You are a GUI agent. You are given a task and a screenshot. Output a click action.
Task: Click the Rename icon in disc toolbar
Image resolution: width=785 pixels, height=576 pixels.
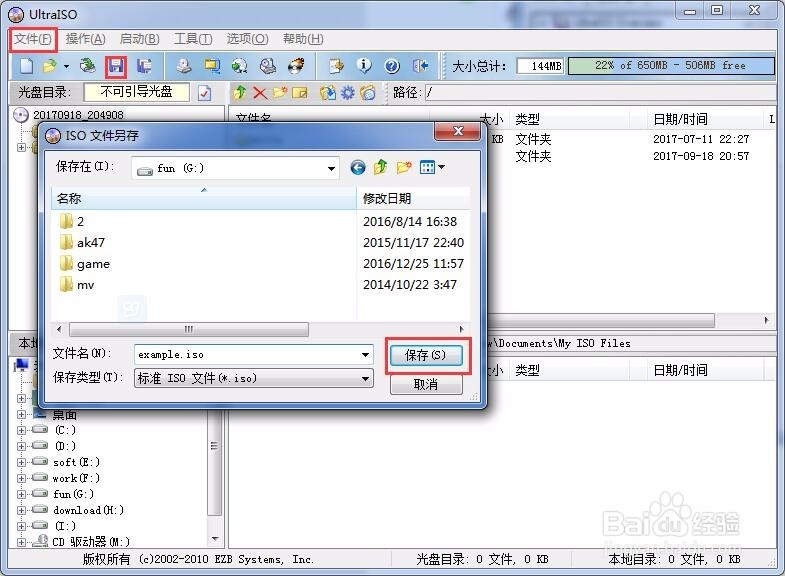click(x=300, y=93)
